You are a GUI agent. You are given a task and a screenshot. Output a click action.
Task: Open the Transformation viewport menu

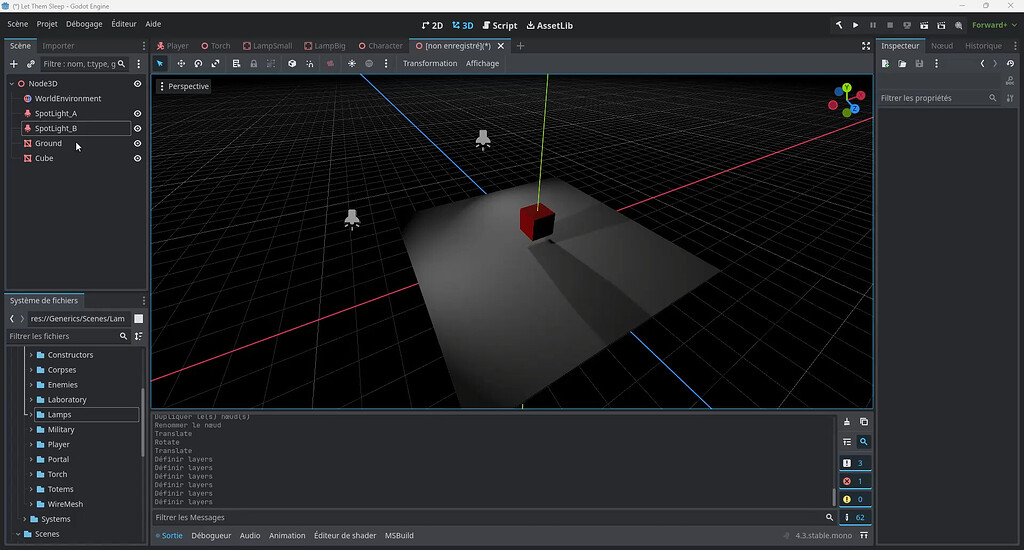tap(430, 63)
